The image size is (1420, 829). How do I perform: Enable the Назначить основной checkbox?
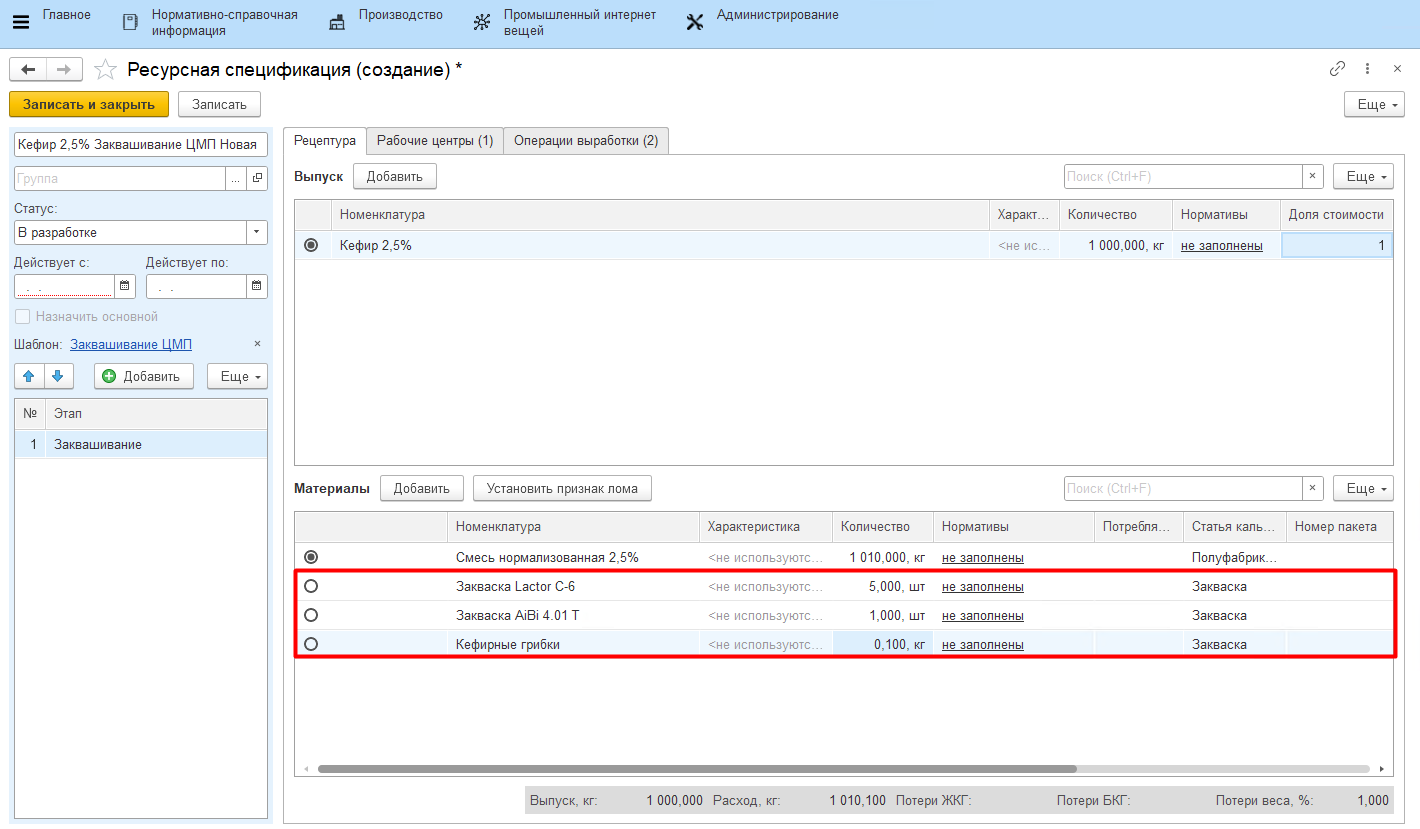click(22, 317)
